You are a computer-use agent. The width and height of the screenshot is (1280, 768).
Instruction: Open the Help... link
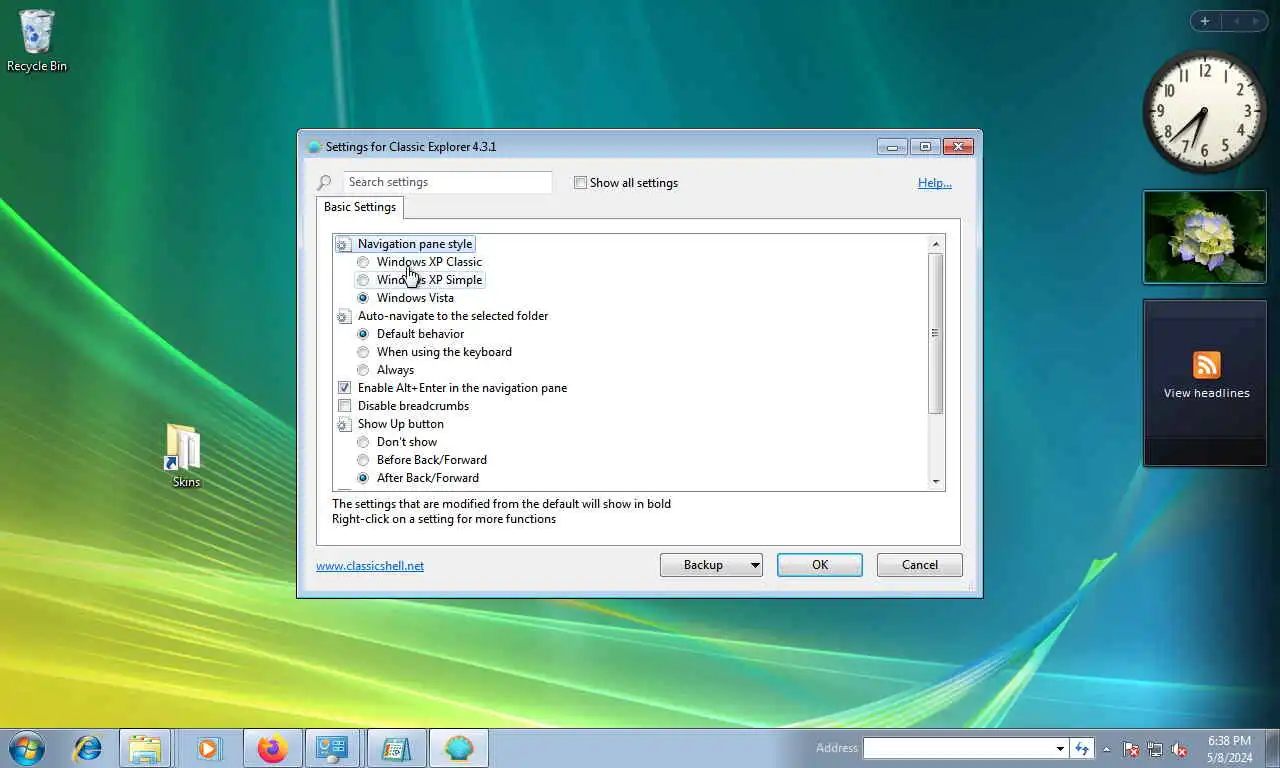(x=935, y=183)
